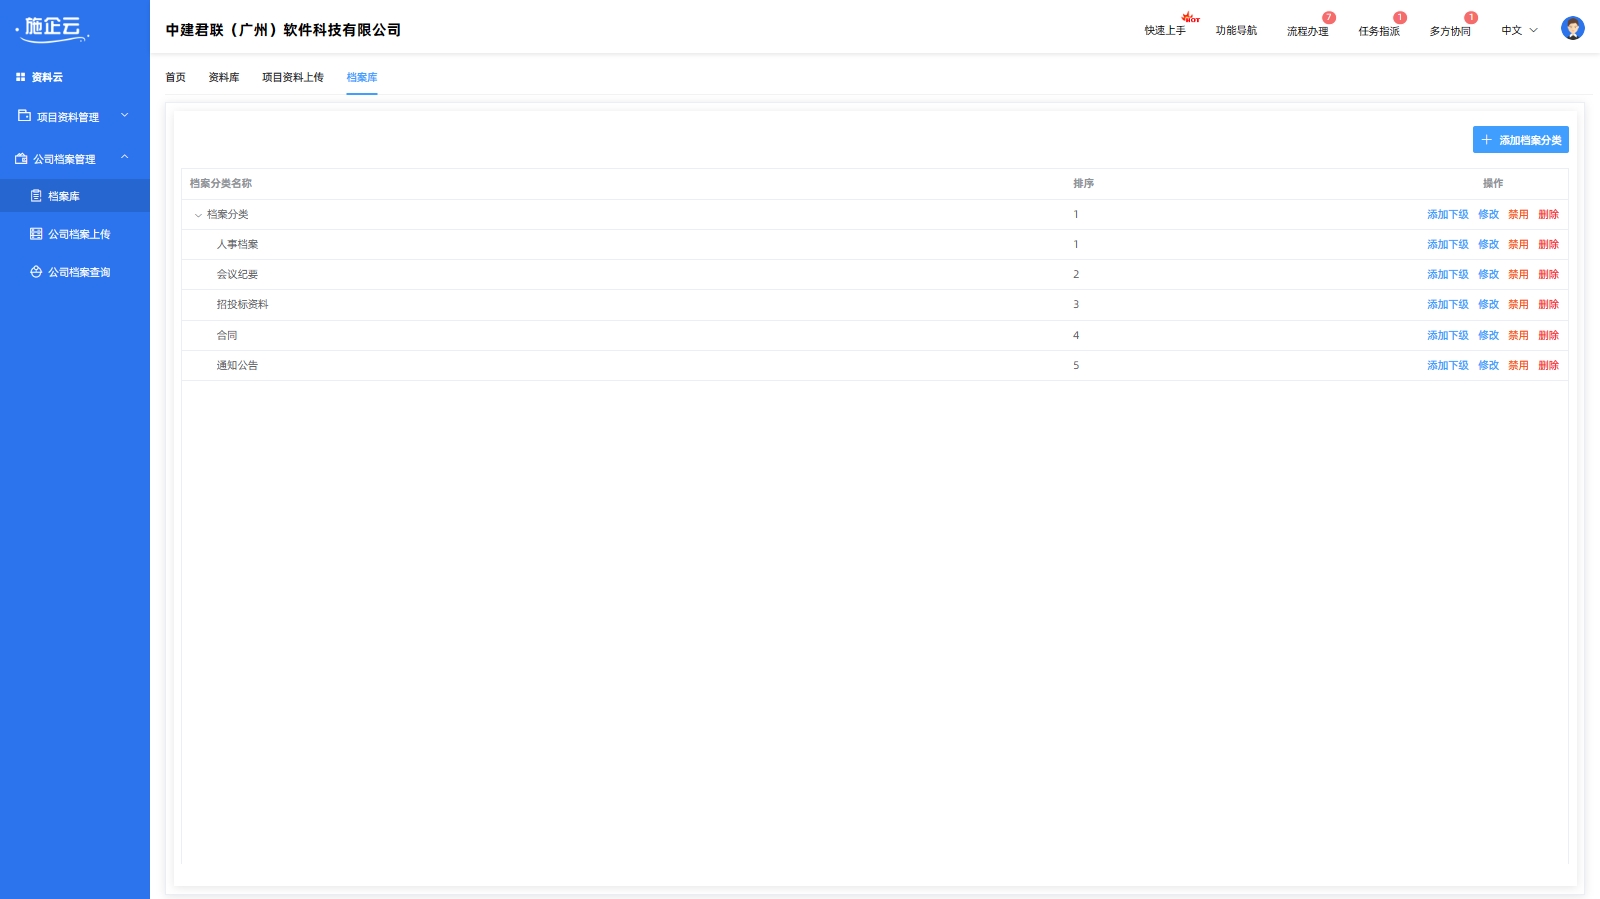Viewport: 1600px width, 899px height.
Task: Click the 施企云 logo
Action: click(52, 29)
